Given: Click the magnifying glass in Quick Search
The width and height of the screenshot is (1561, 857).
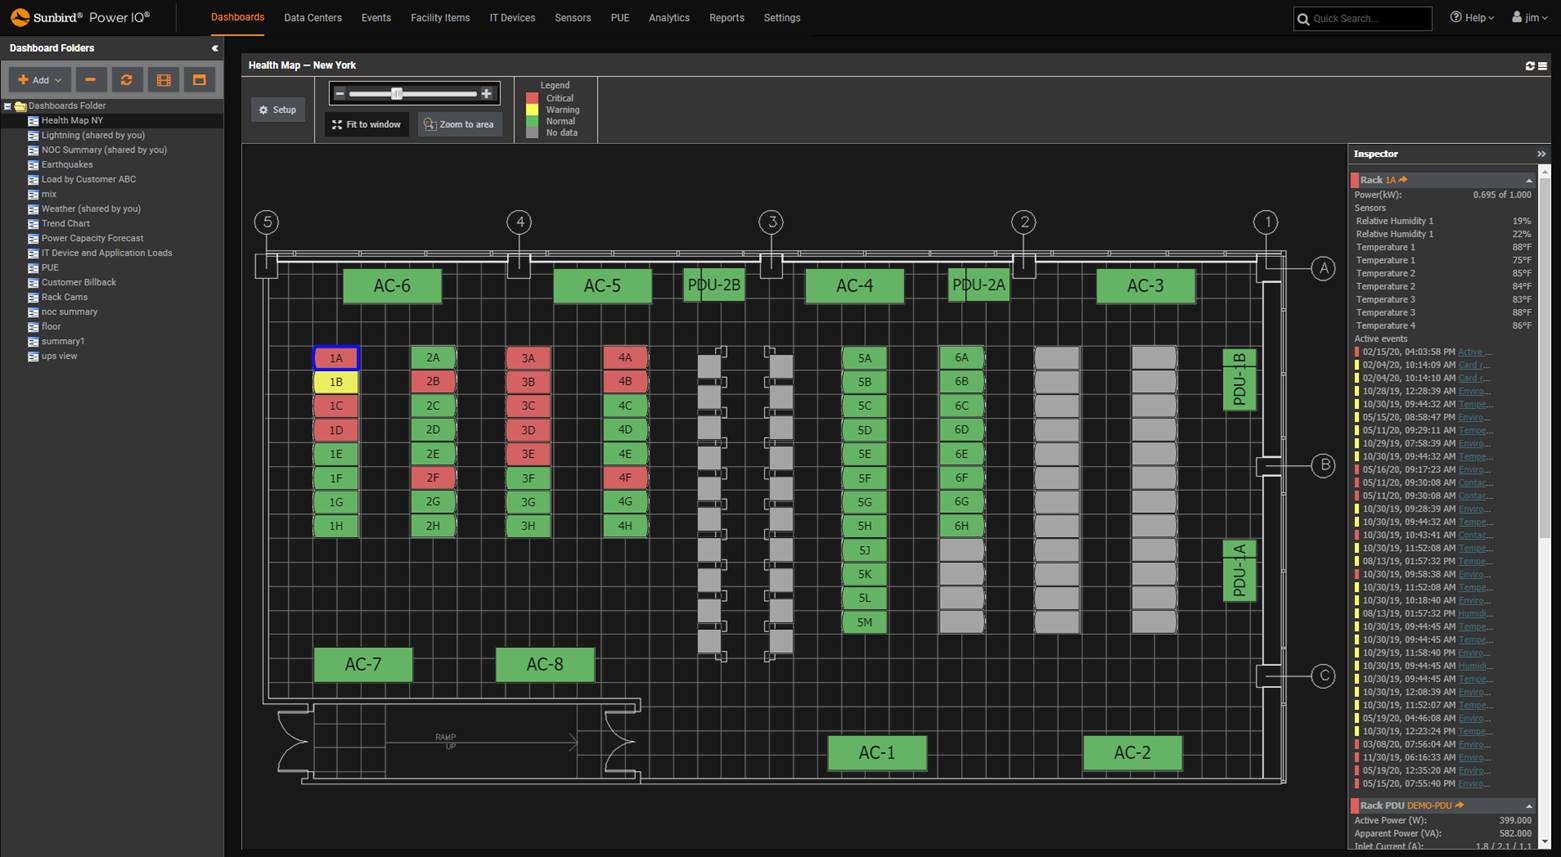Looking at the screenshot, I should (x=1303, y=18).
